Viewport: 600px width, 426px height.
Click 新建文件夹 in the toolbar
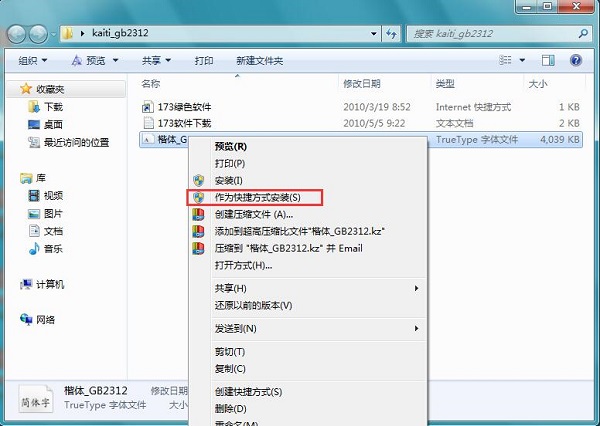point(259,60)
